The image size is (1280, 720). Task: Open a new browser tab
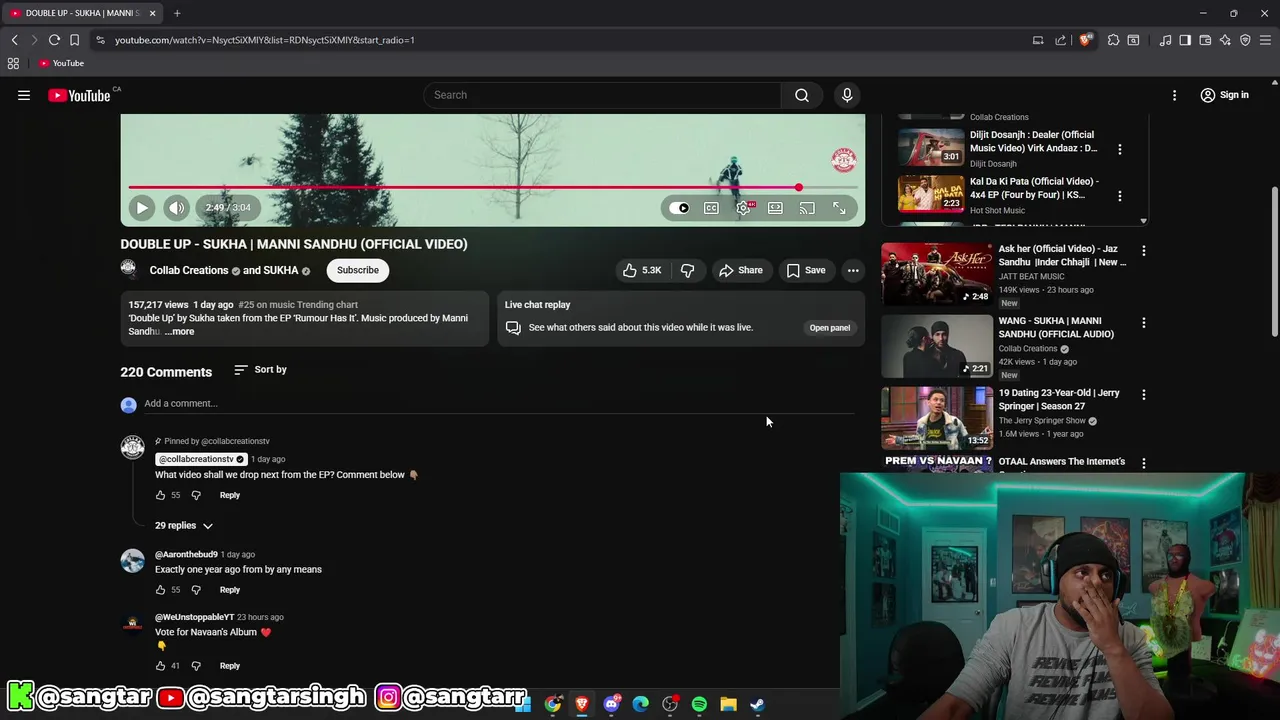click(177, 13)
